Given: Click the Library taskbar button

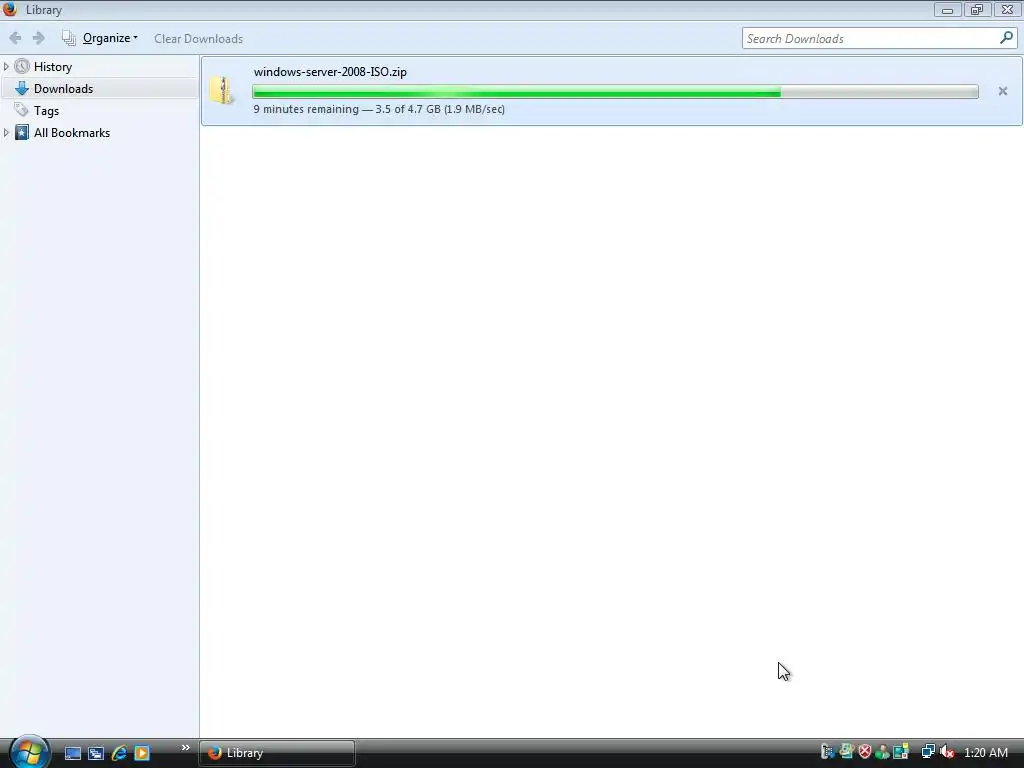Looking at the screenshot, I should (x=277, y=753).
